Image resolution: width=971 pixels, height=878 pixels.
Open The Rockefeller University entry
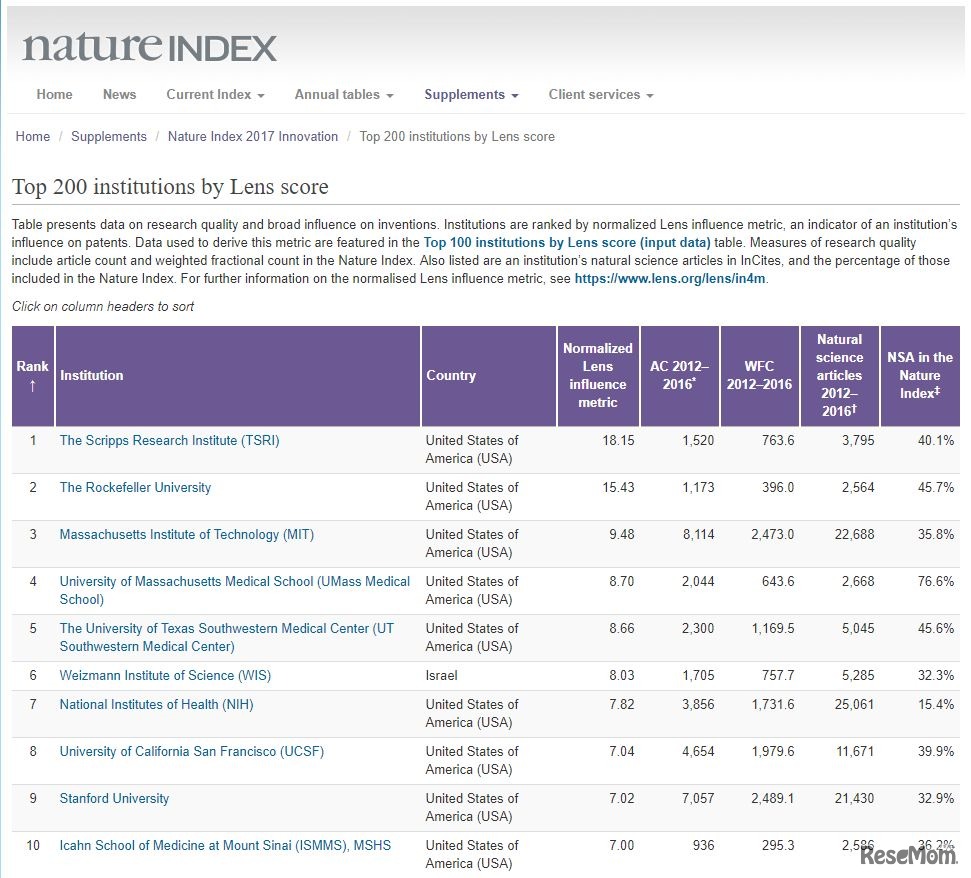pos(135,488)
